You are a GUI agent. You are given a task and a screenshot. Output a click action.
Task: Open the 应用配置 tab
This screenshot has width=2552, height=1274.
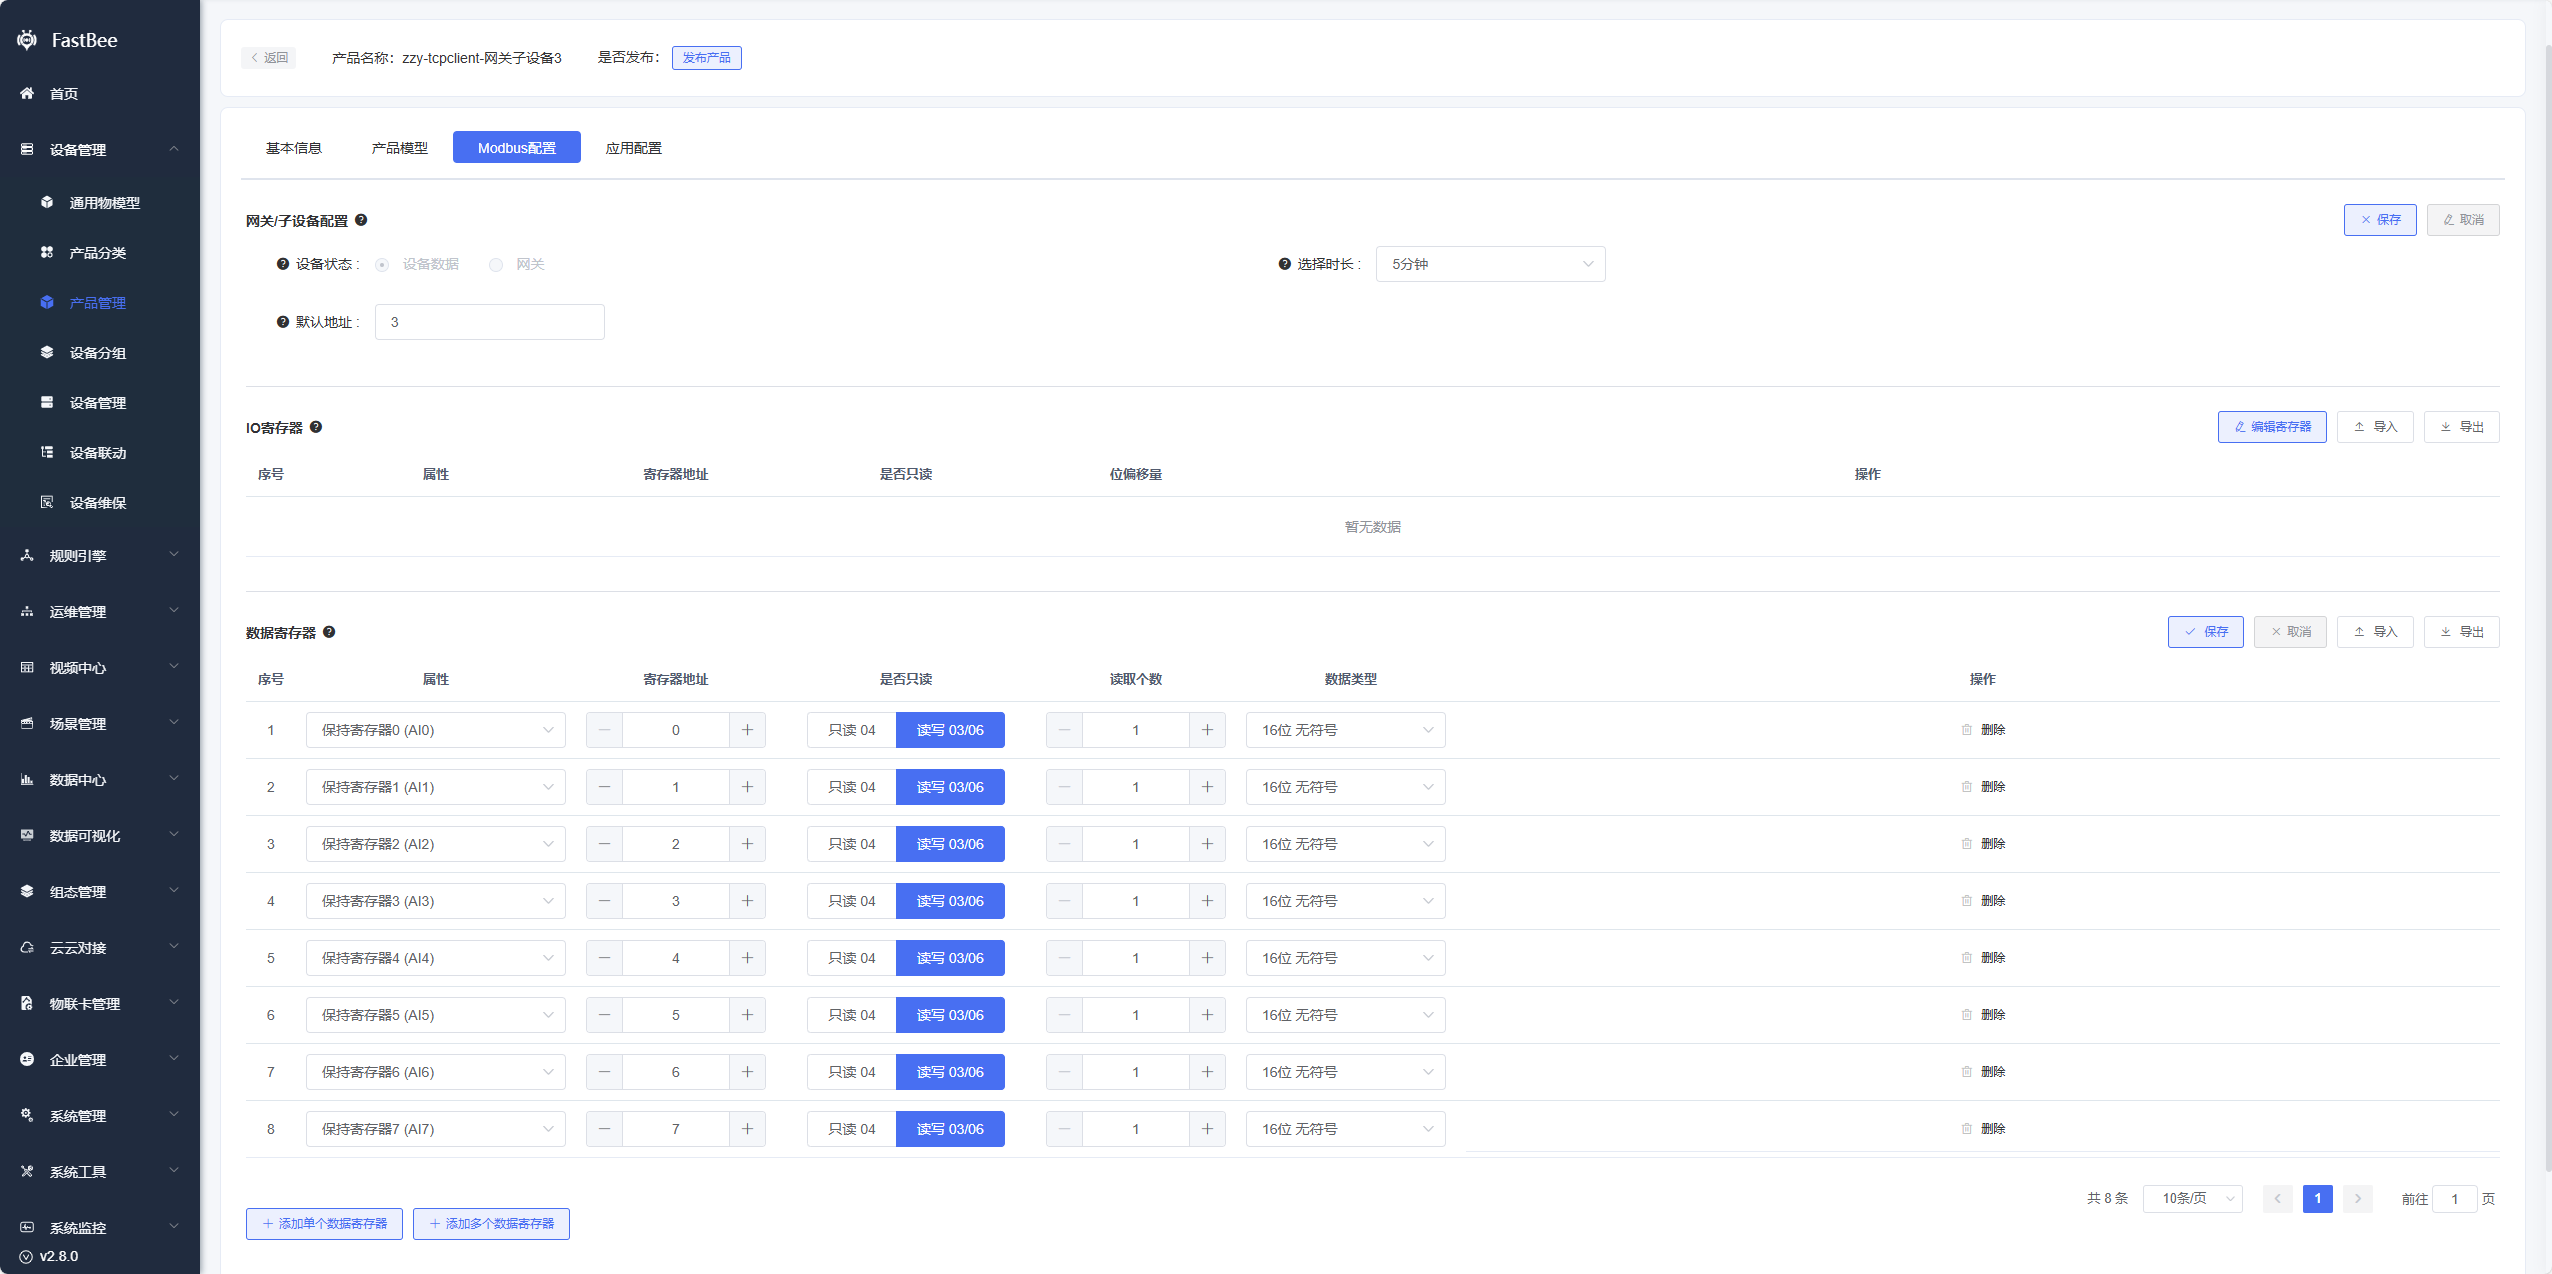pos(633,148)
